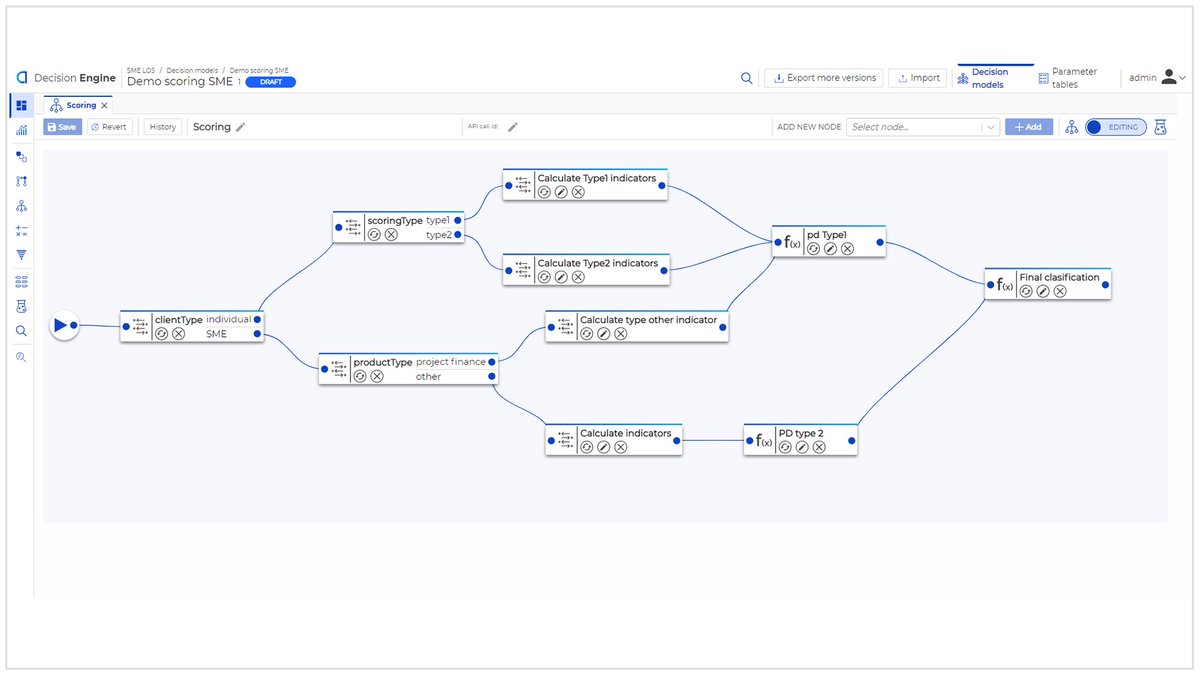Viewport: 1200px width, 675px height.
Task: Open the test flask icon in toolbar
Action: coord(1161,127)
